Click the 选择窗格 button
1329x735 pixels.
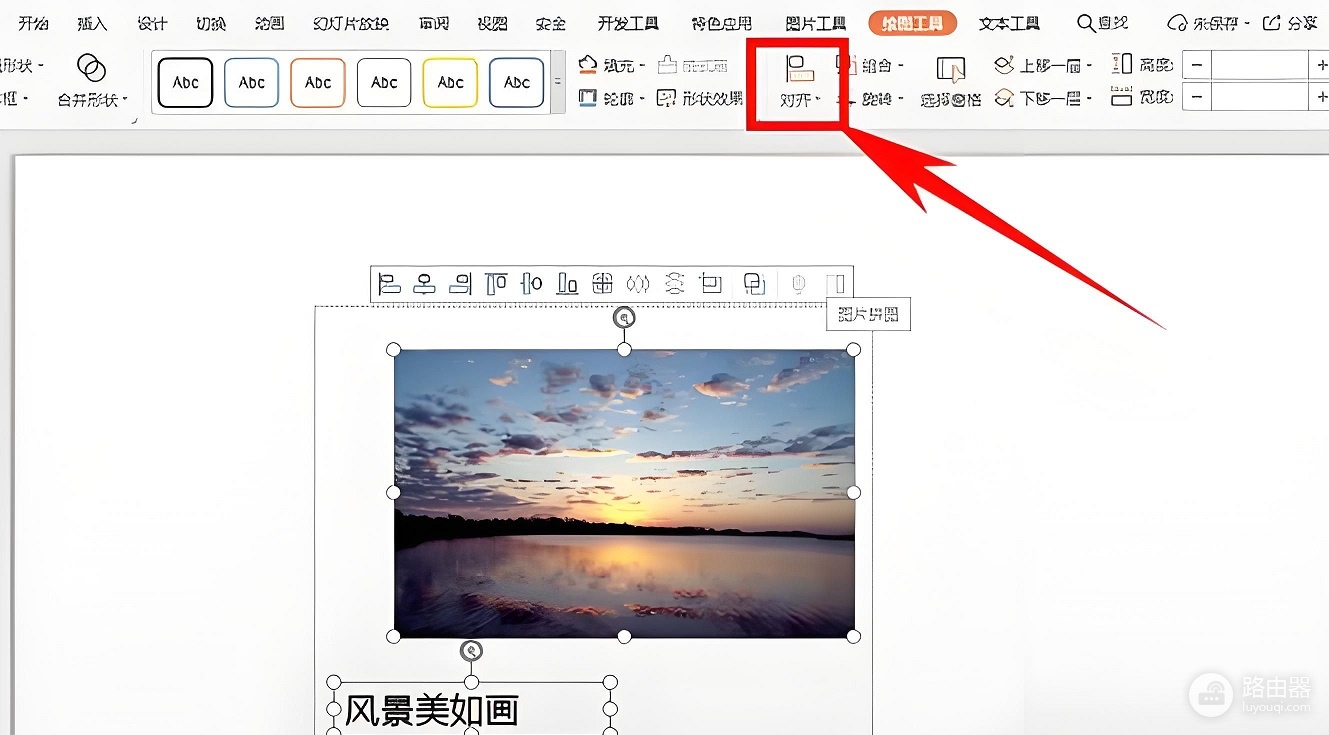pos(951,83)
